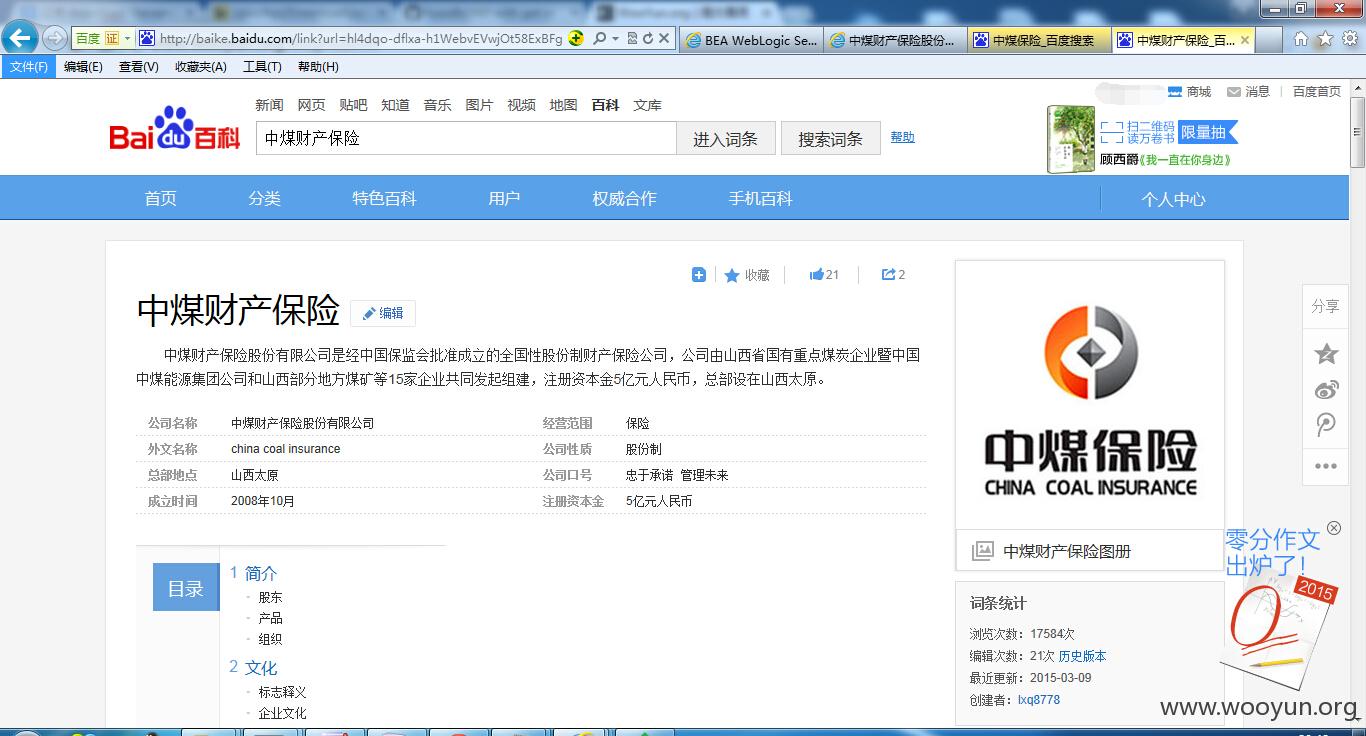Click the book cover ad thumbnail
Viewport: 1366px width, 736px height.
(1070, 139)
